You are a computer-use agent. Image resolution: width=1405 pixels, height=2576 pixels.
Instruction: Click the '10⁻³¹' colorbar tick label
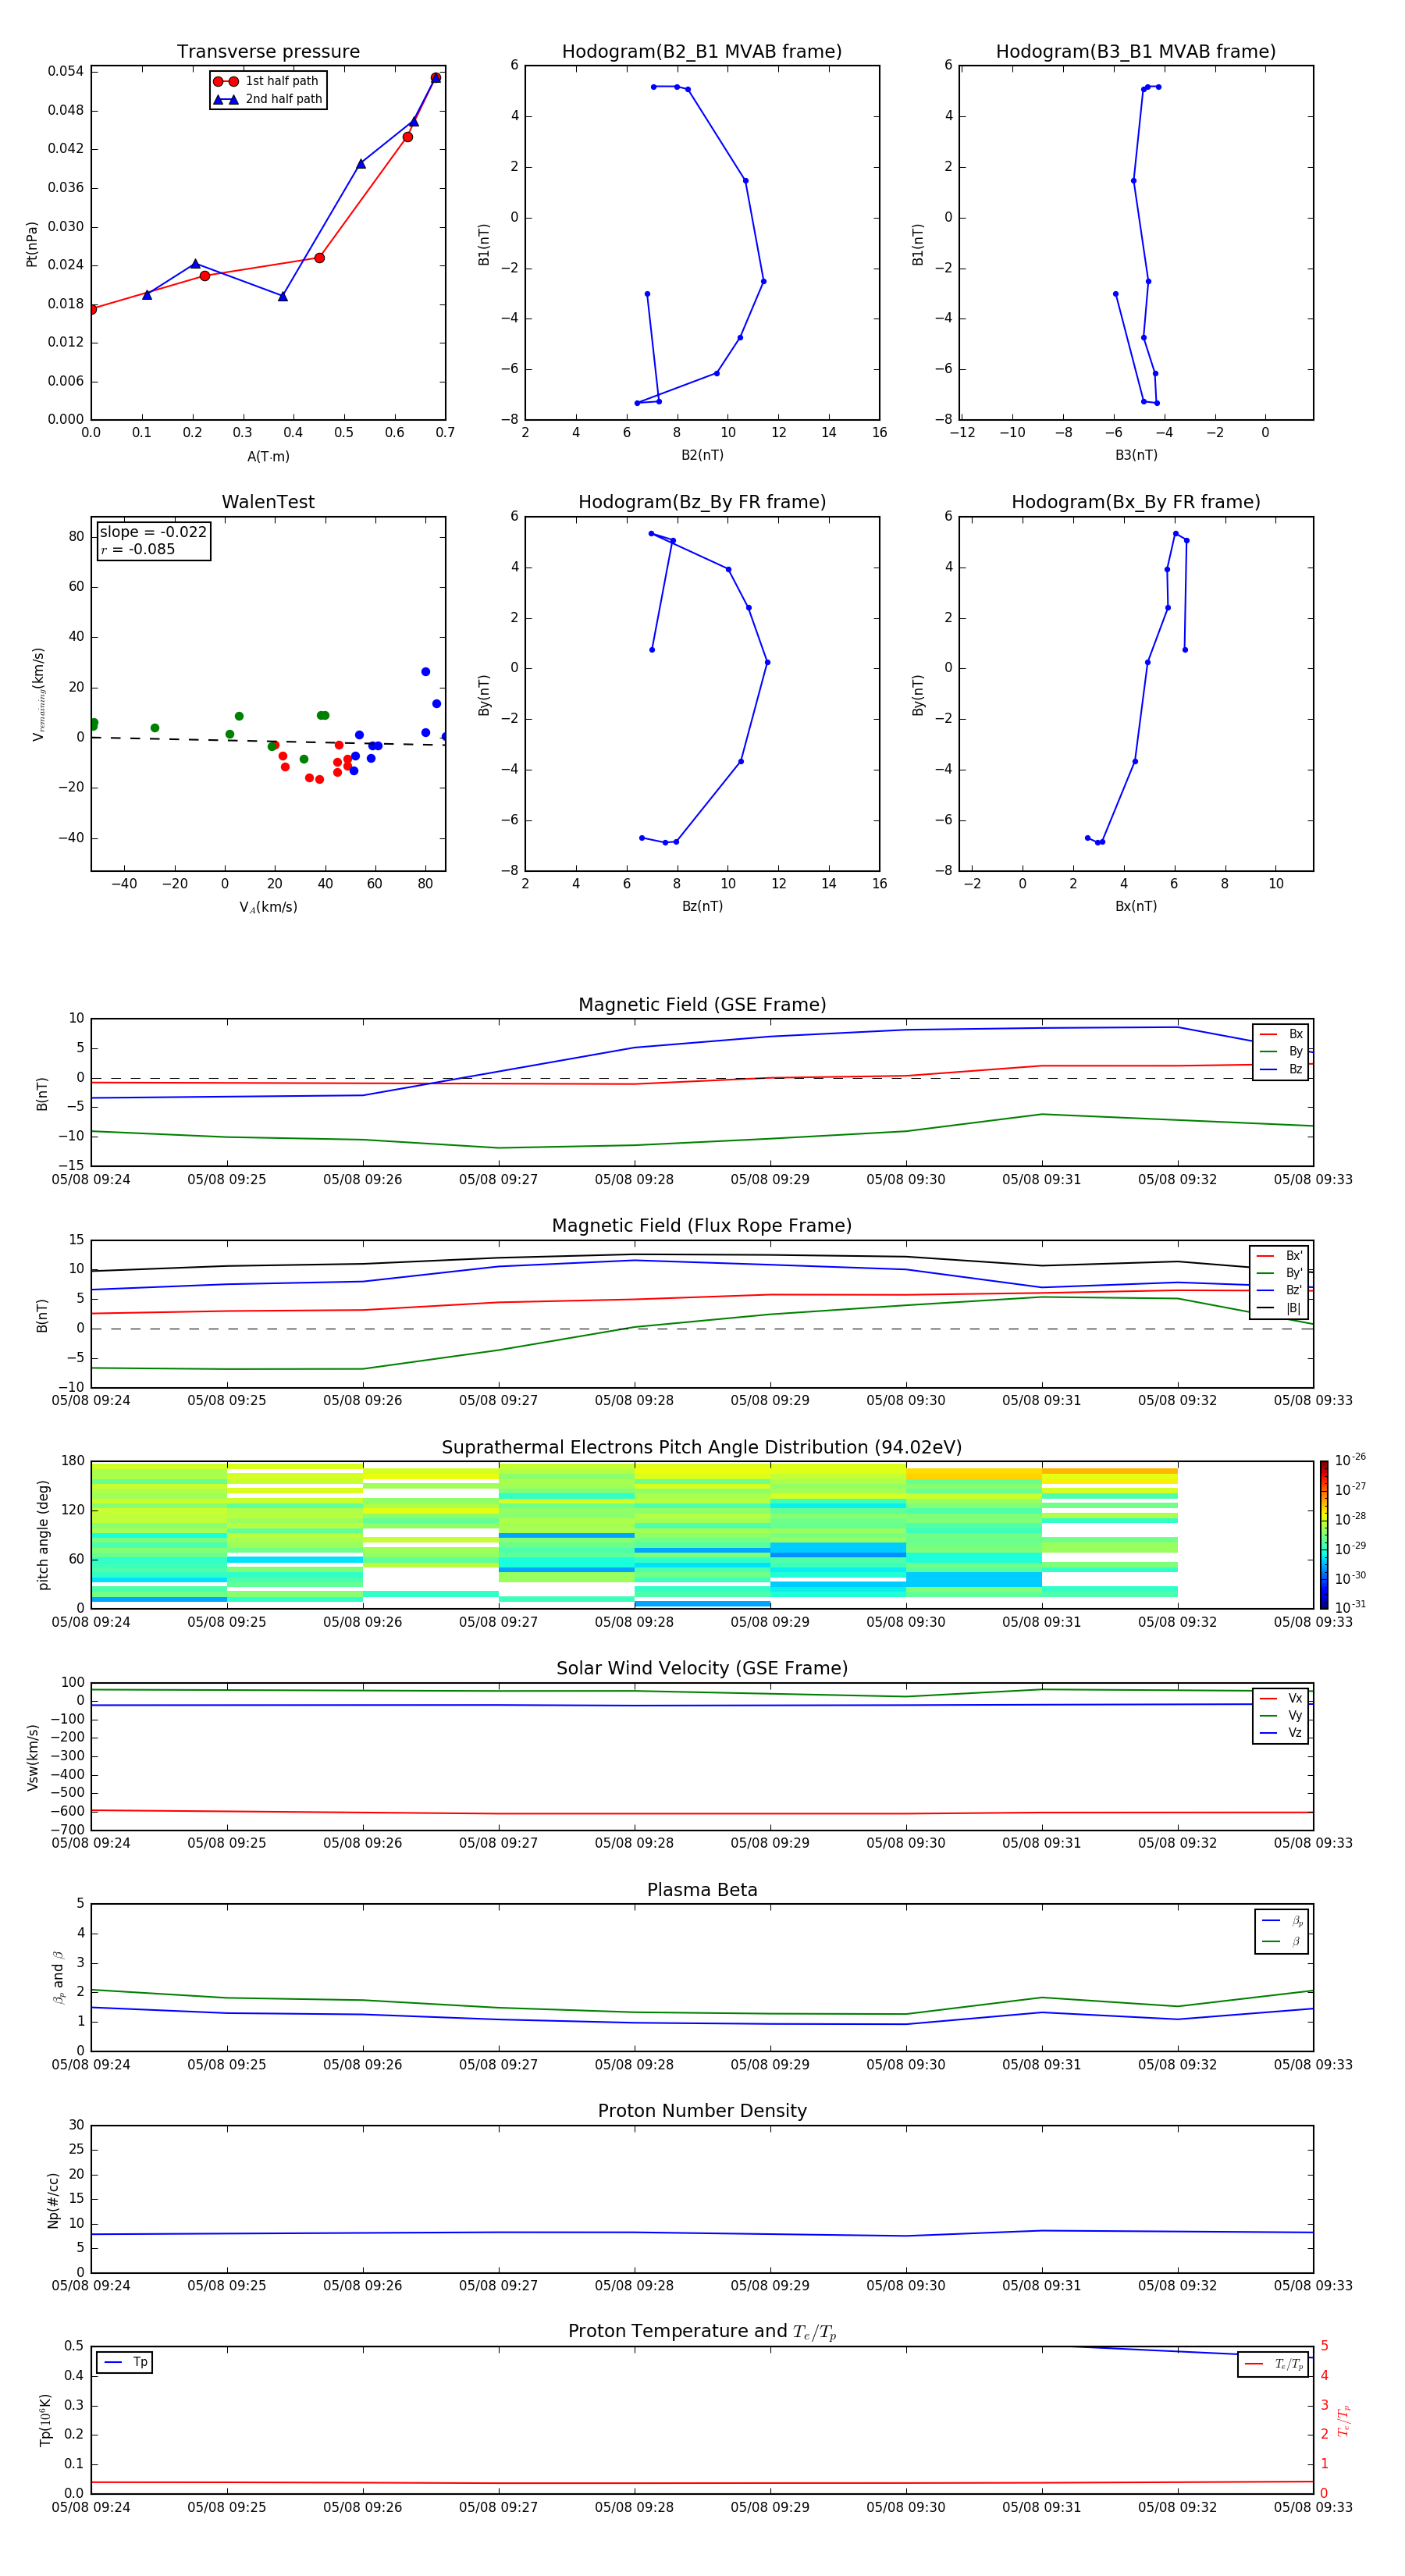click(1350, 1607)
